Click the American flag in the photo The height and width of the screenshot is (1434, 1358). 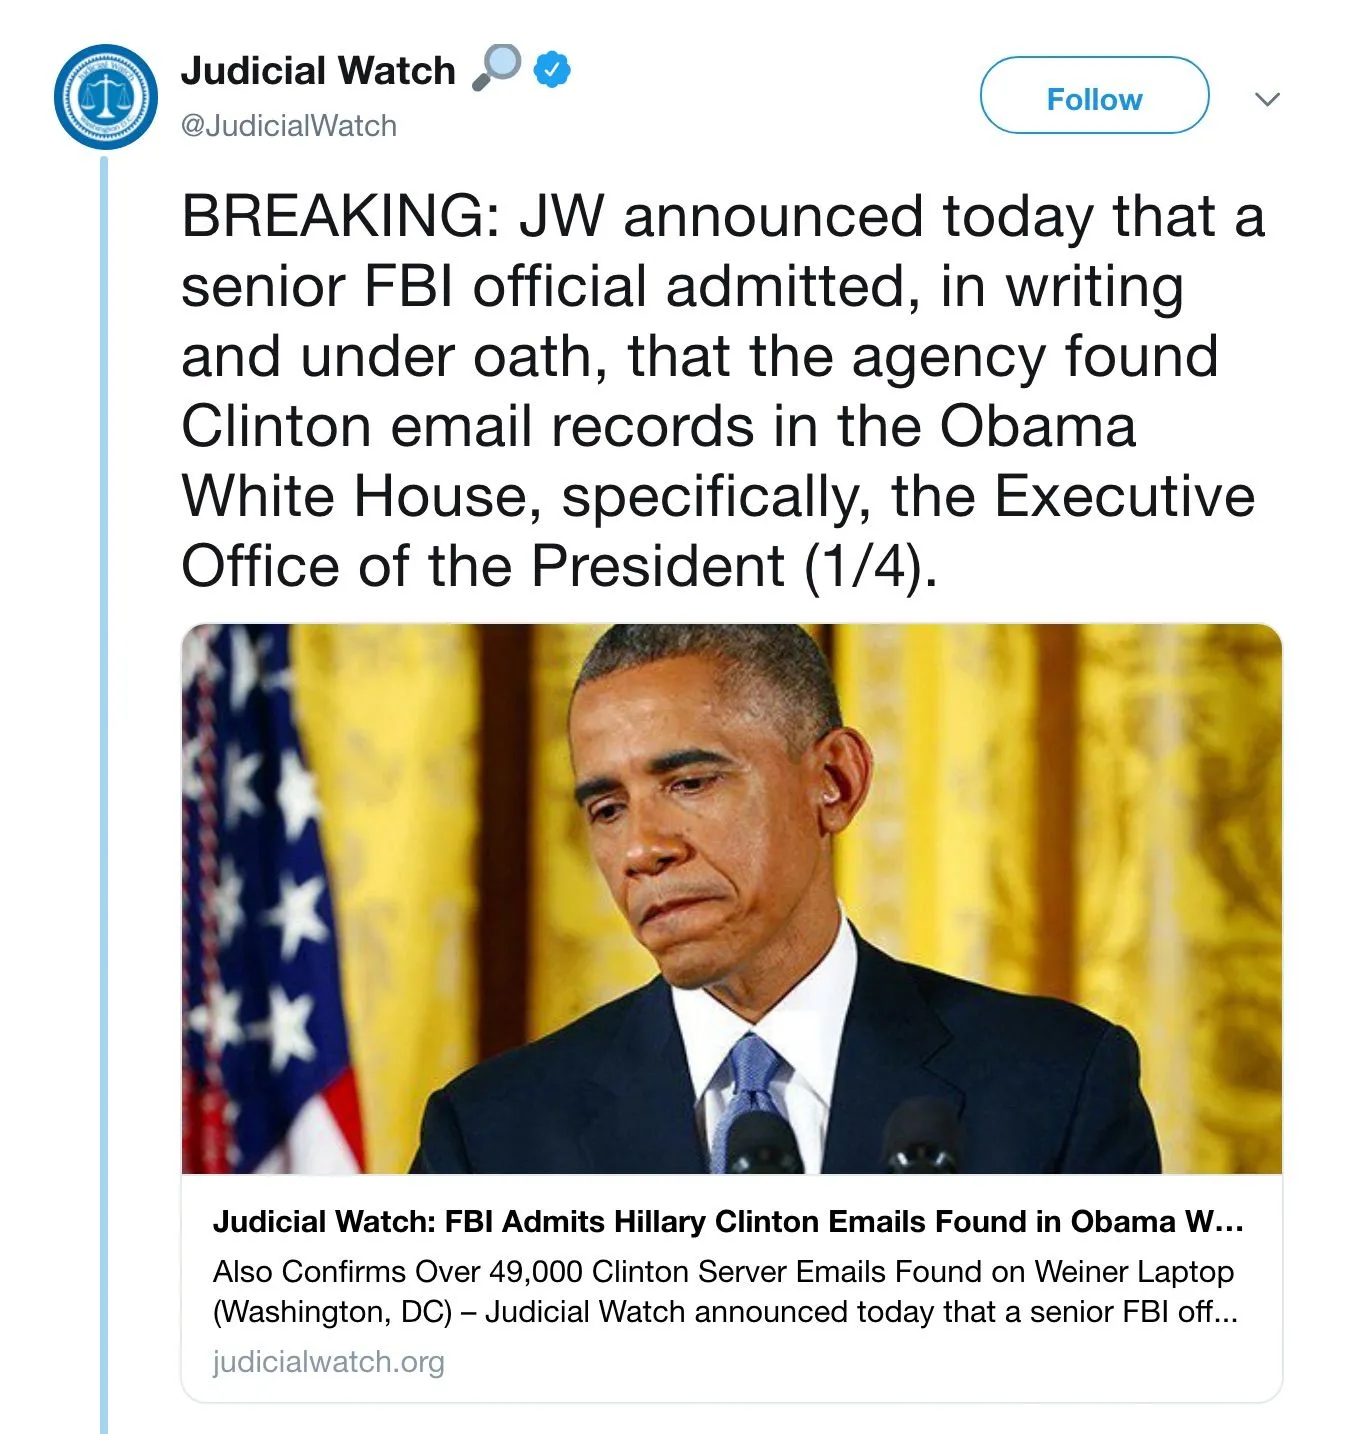(258, 900)
